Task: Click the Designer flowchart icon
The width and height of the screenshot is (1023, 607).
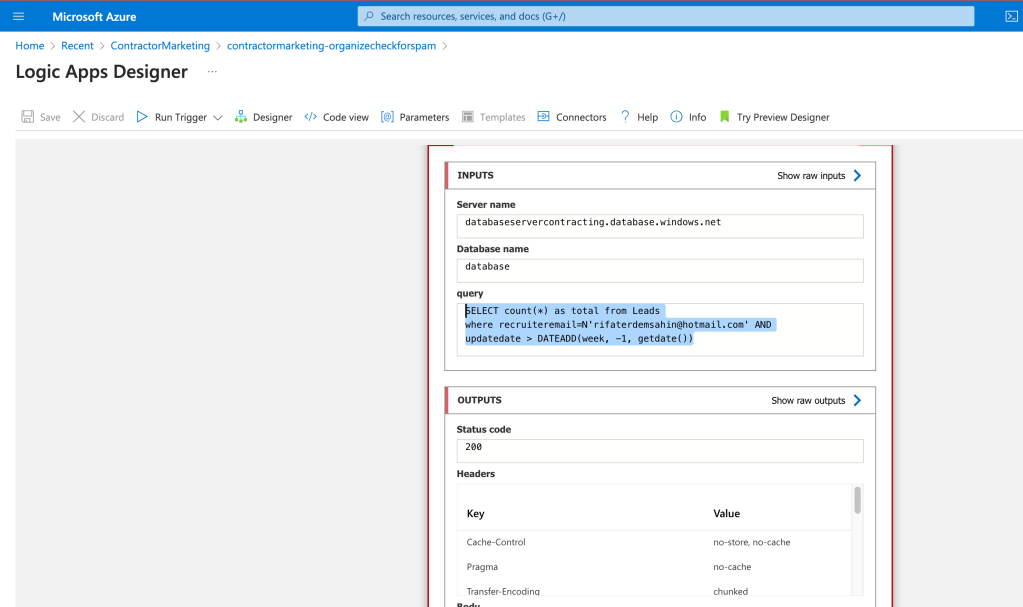Action: tap(241, 117)
